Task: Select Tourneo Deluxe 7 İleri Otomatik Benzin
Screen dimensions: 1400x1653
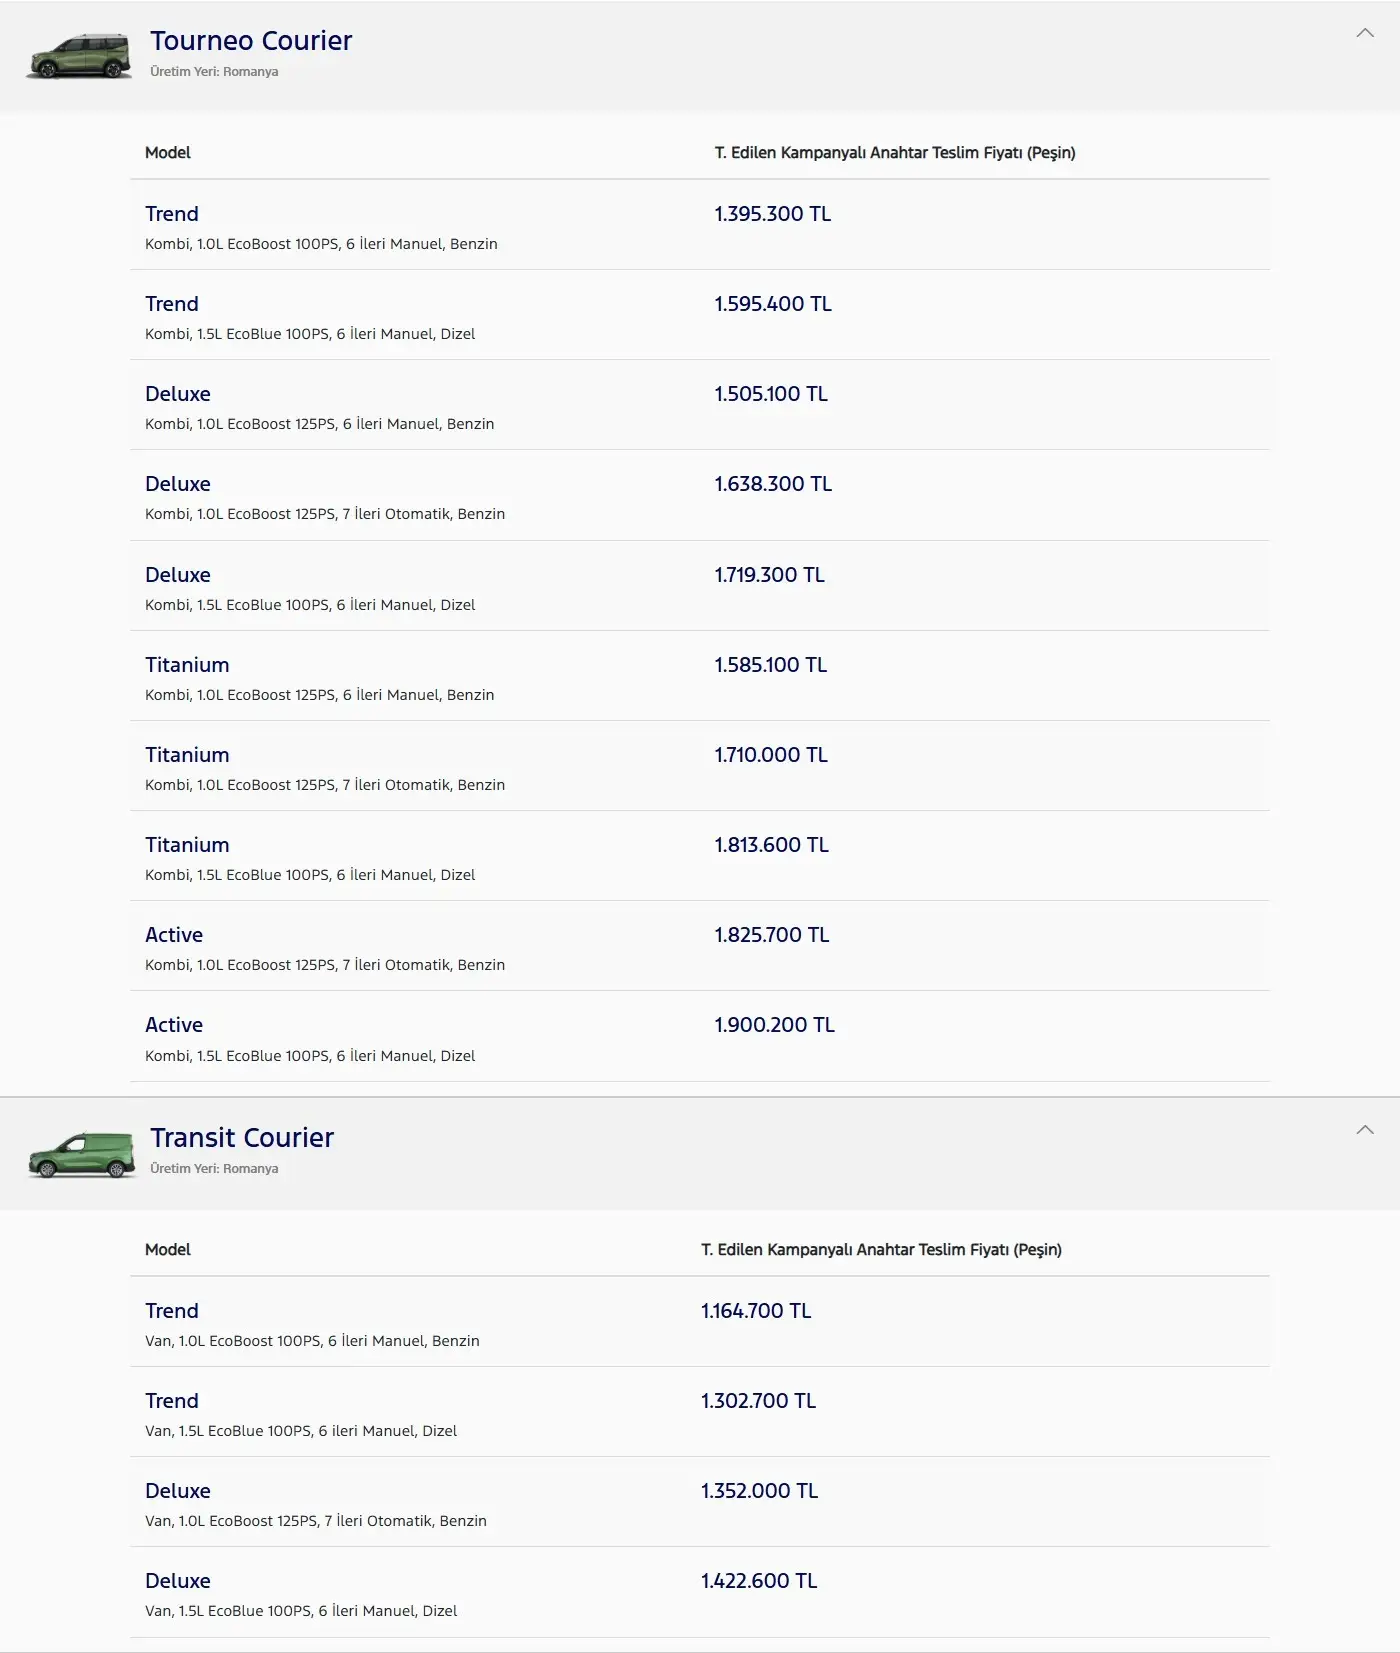Action: click(x=700, y=495)
